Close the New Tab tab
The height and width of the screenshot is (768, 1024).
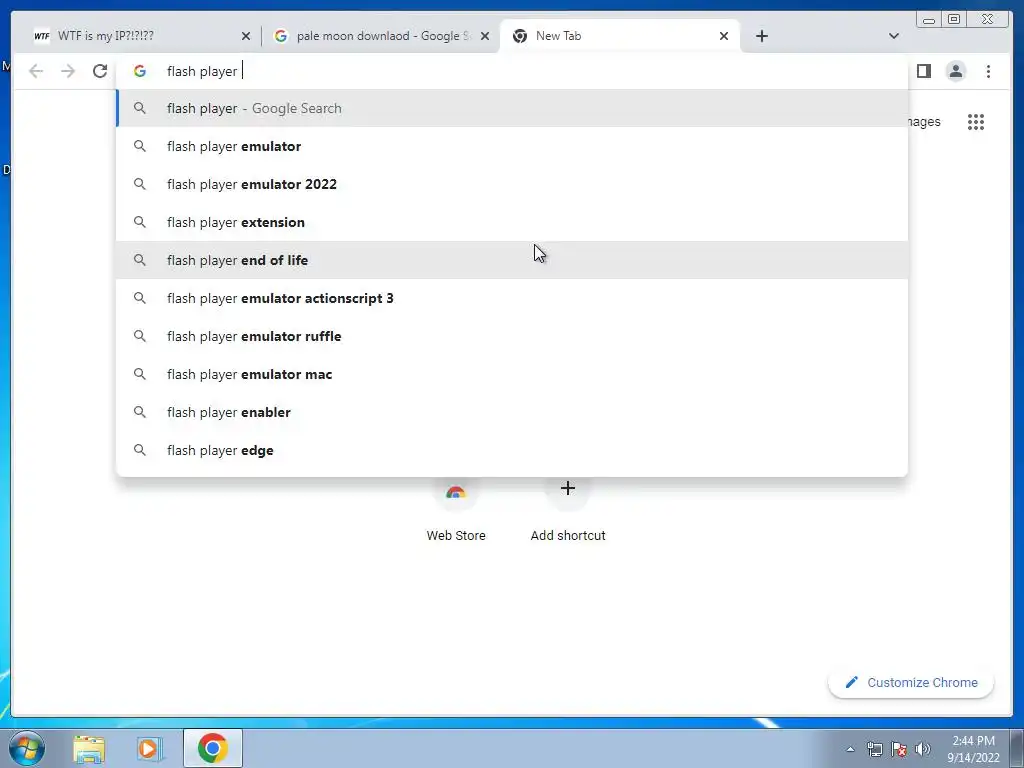[724, 37]
